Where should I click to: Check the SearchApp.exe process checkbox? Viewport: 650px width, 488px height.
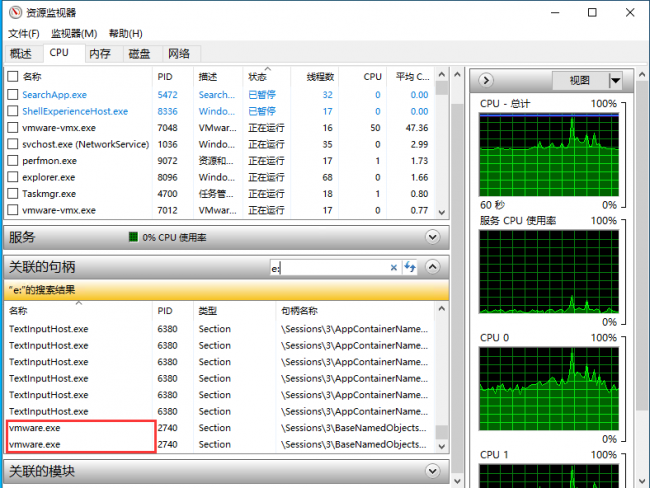coord(13,95)
